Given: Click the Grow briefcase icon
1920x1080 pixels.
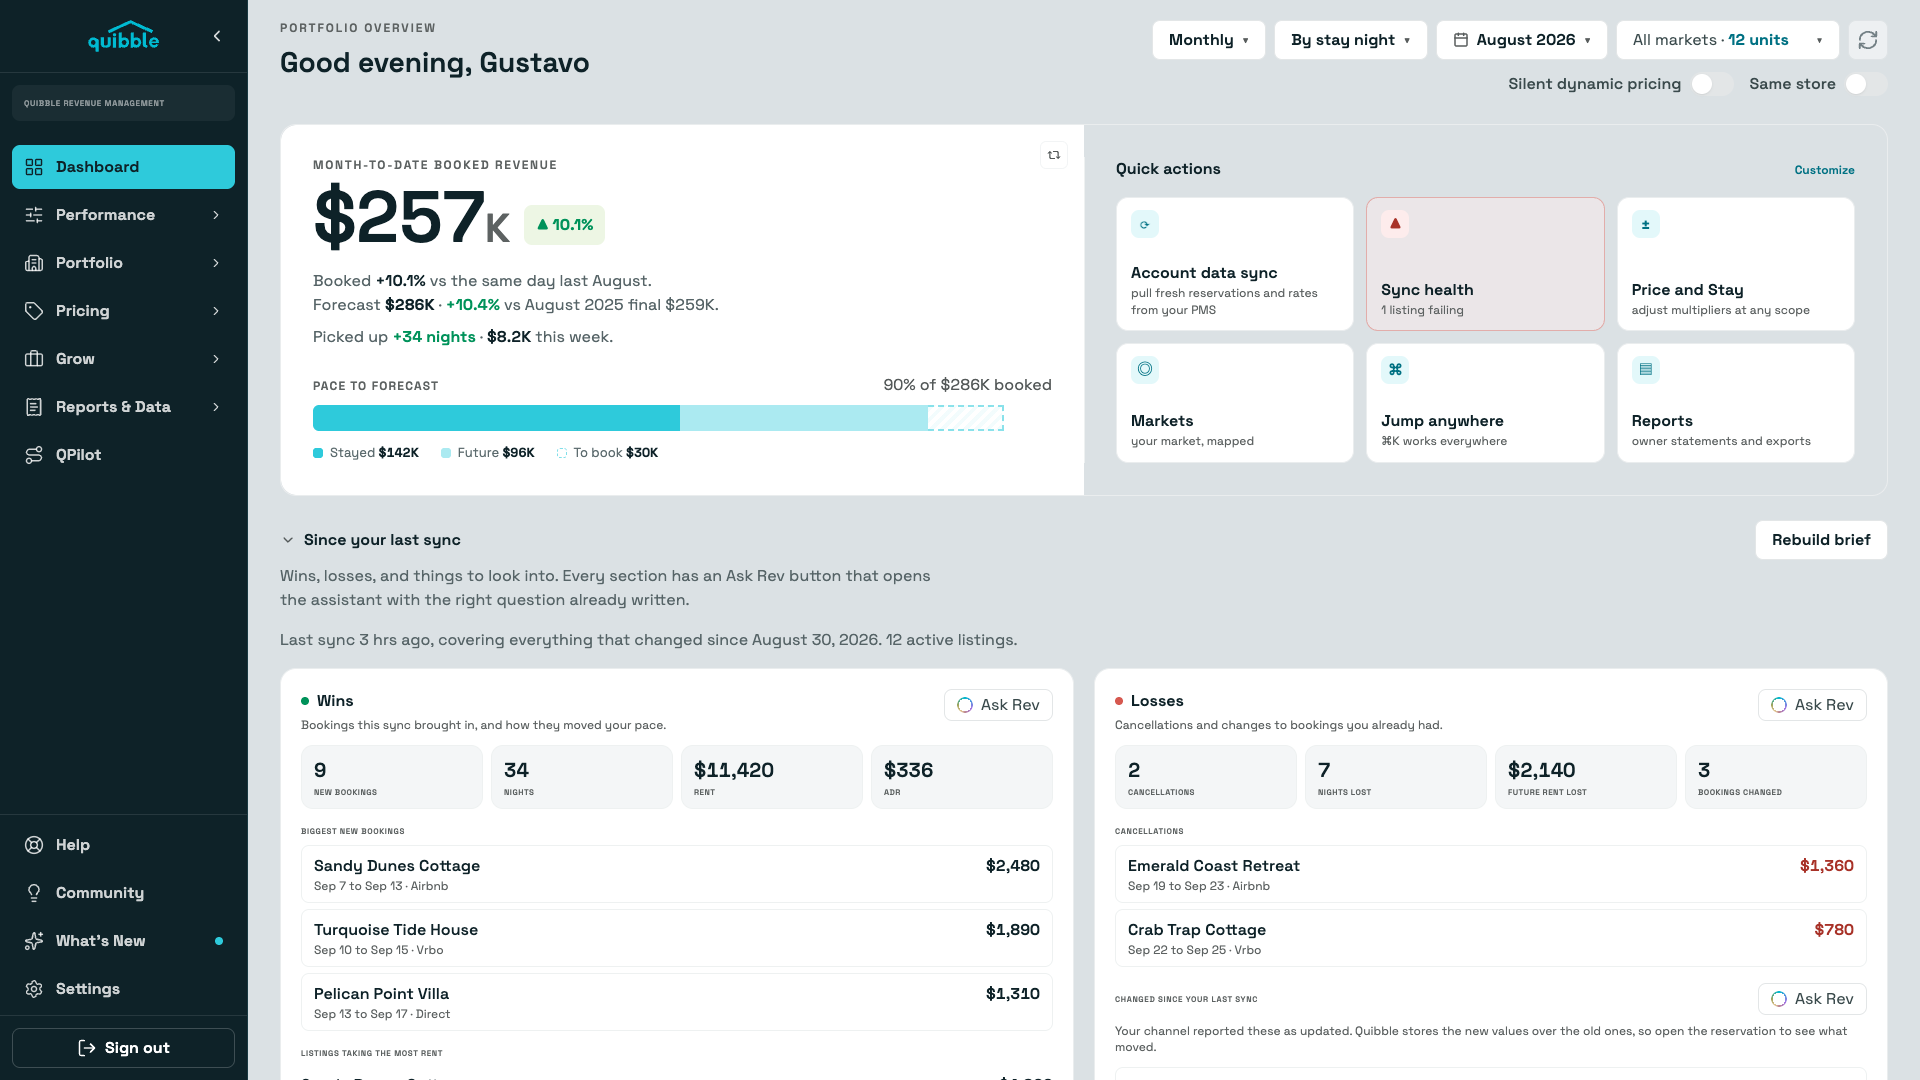Looking at the screenshot, I should pyautogui.click(x=34, y=359).
